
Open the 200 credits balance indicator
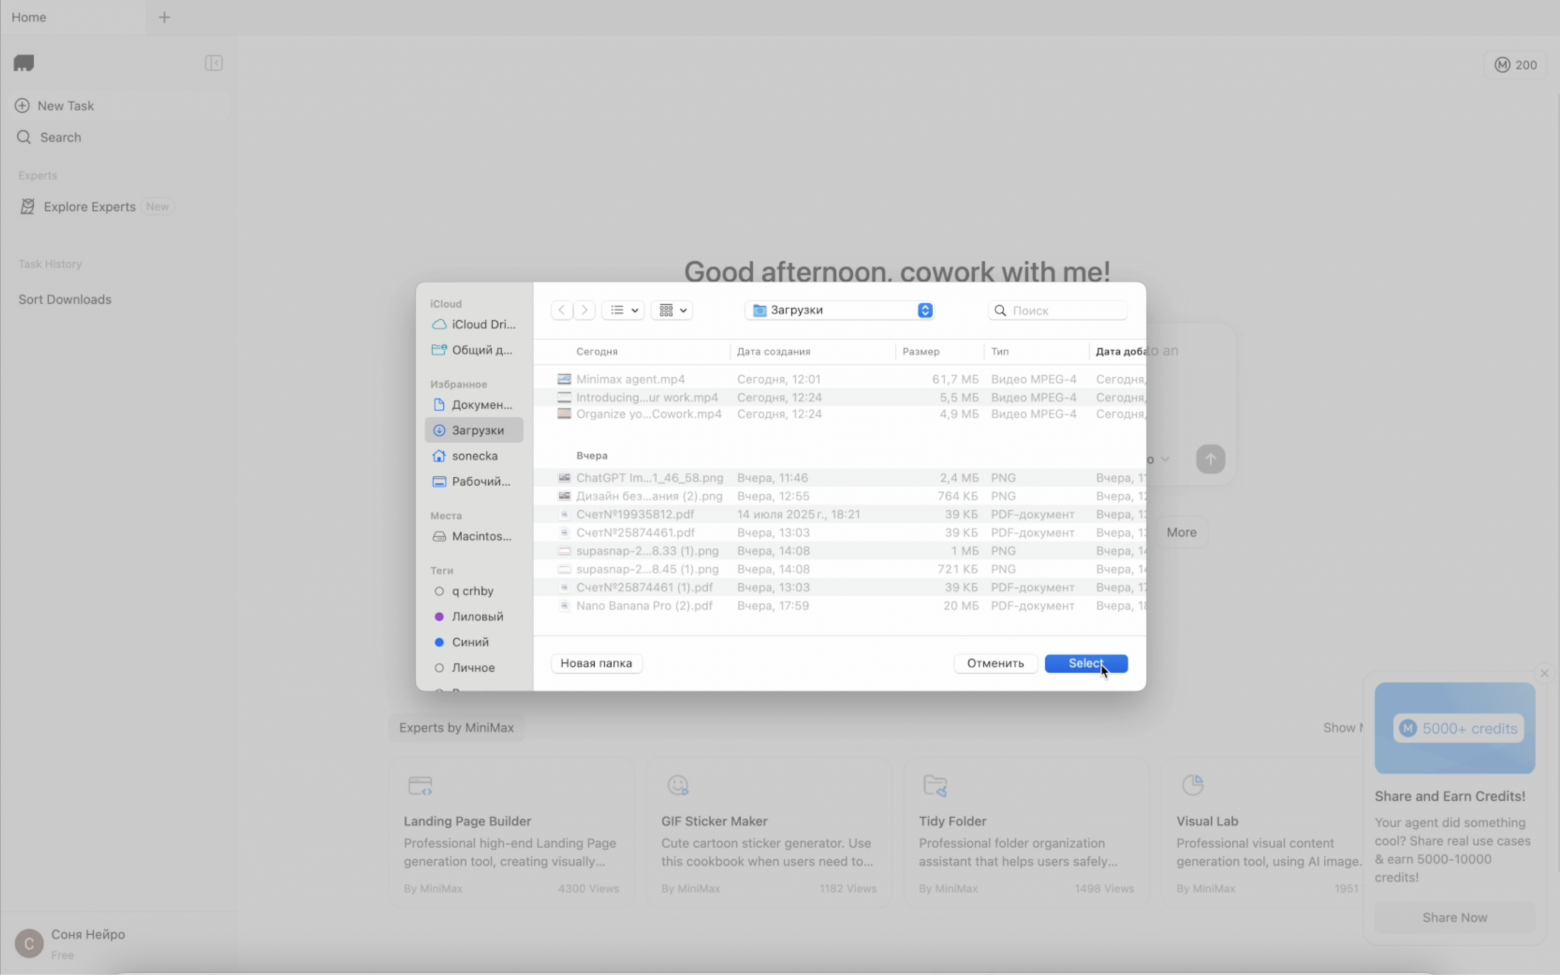pos(1515,65)
